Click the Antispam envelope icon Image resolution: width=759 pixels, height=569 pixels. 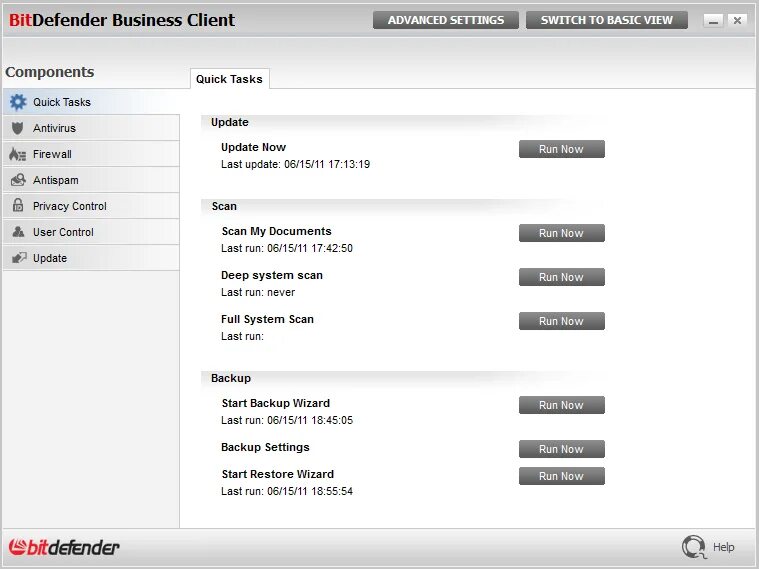click(x=18, y=180)
